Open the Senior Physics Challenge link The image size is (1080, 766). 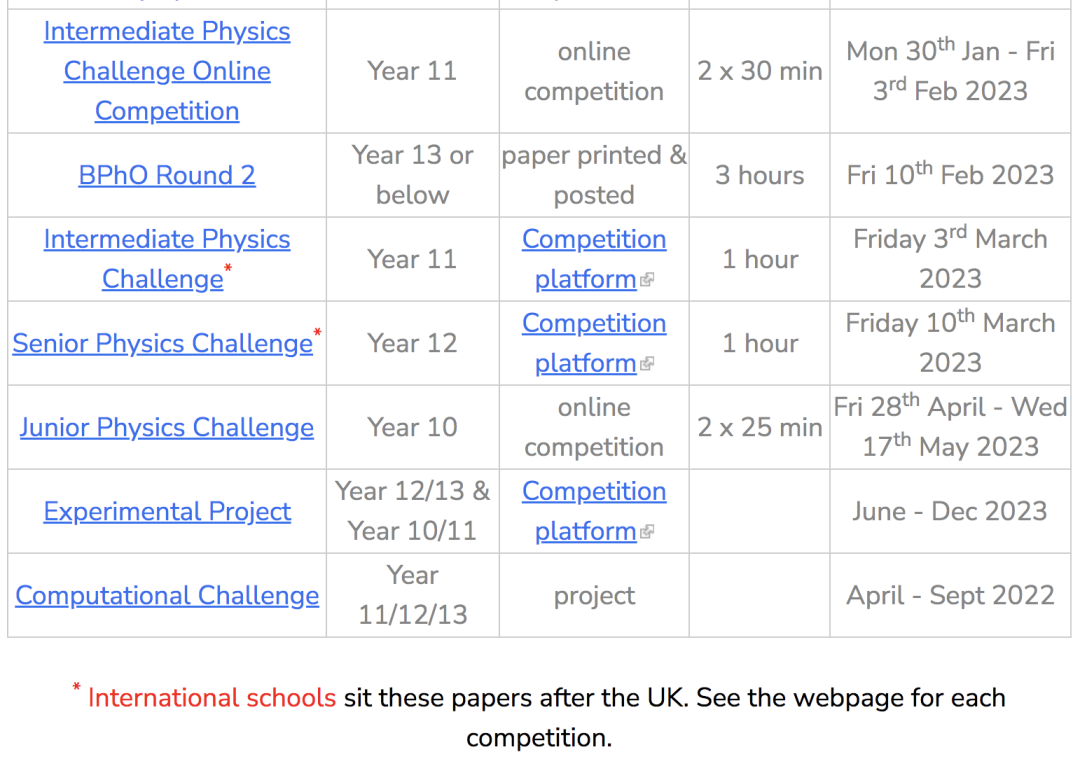coord(162,343)
